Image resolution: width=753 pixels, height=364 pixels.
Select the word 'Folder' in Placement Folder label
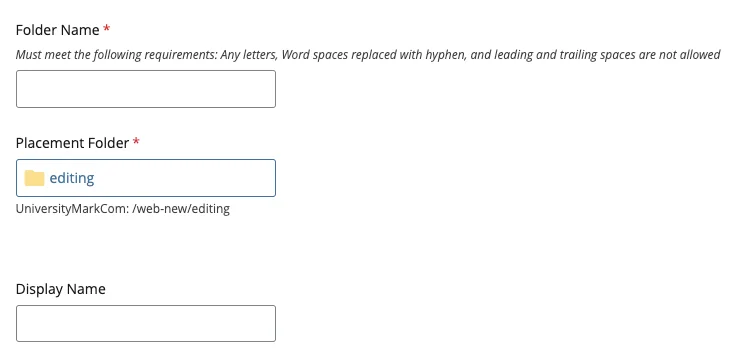point(109,143)
